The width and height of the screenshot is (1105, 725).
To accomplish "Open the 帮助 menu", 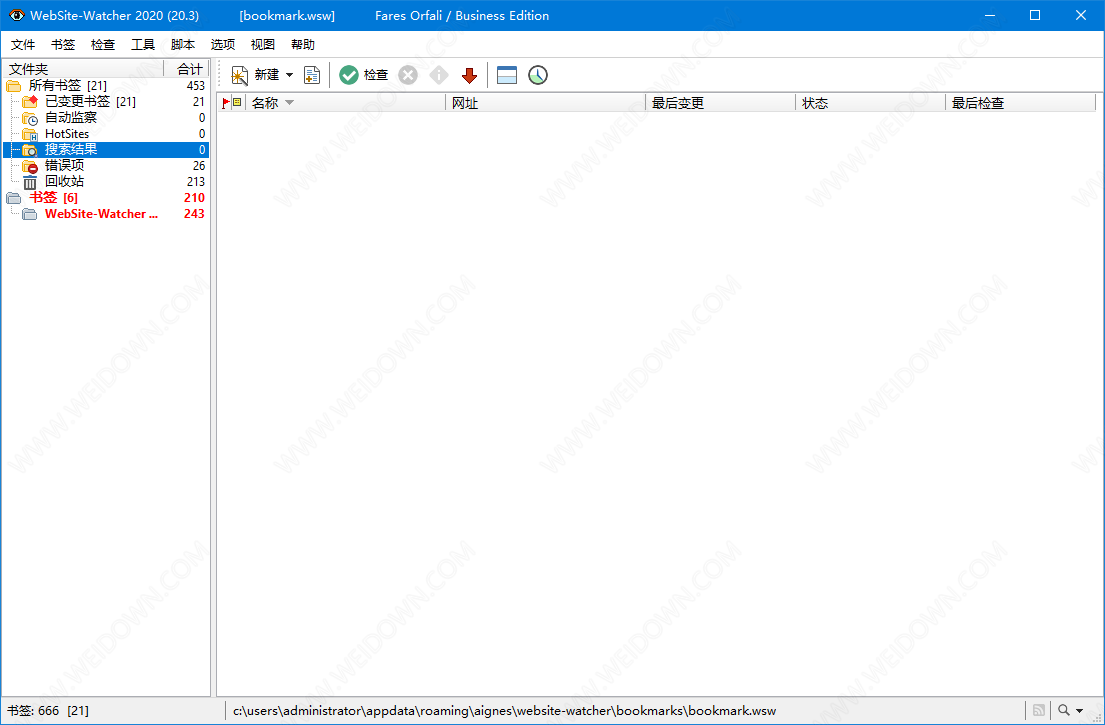I will click(303, 44).
